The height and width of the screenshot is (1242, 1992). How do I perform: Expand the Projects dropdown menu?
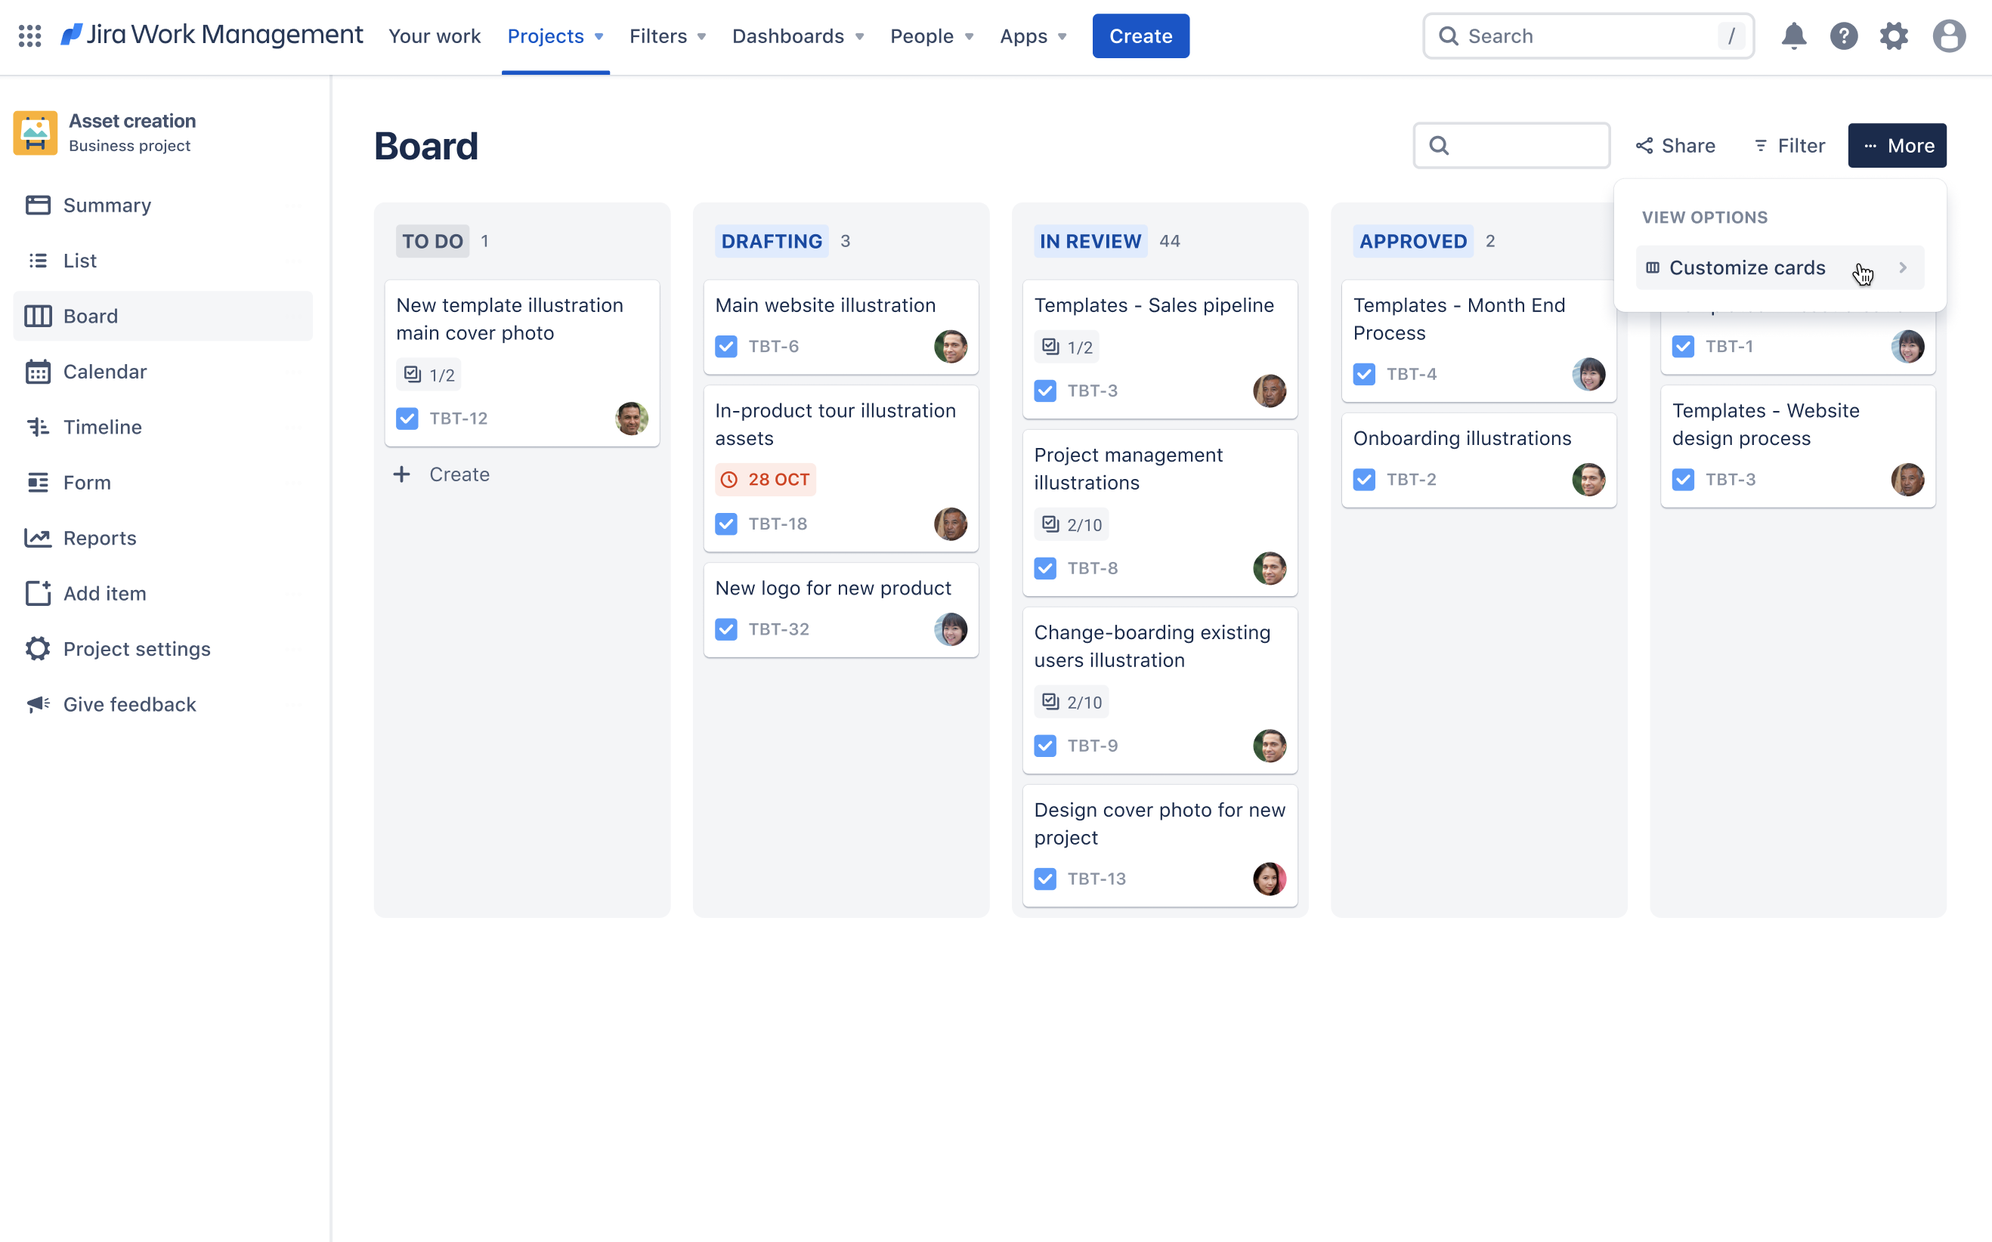[x=555, y=36]
